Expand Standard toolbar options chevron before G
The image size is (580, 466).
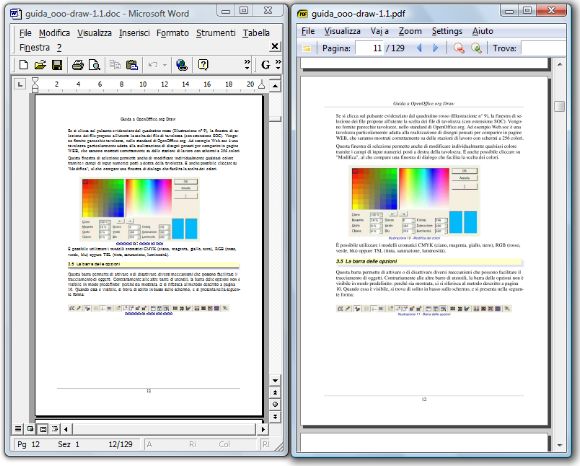point(247,65)
